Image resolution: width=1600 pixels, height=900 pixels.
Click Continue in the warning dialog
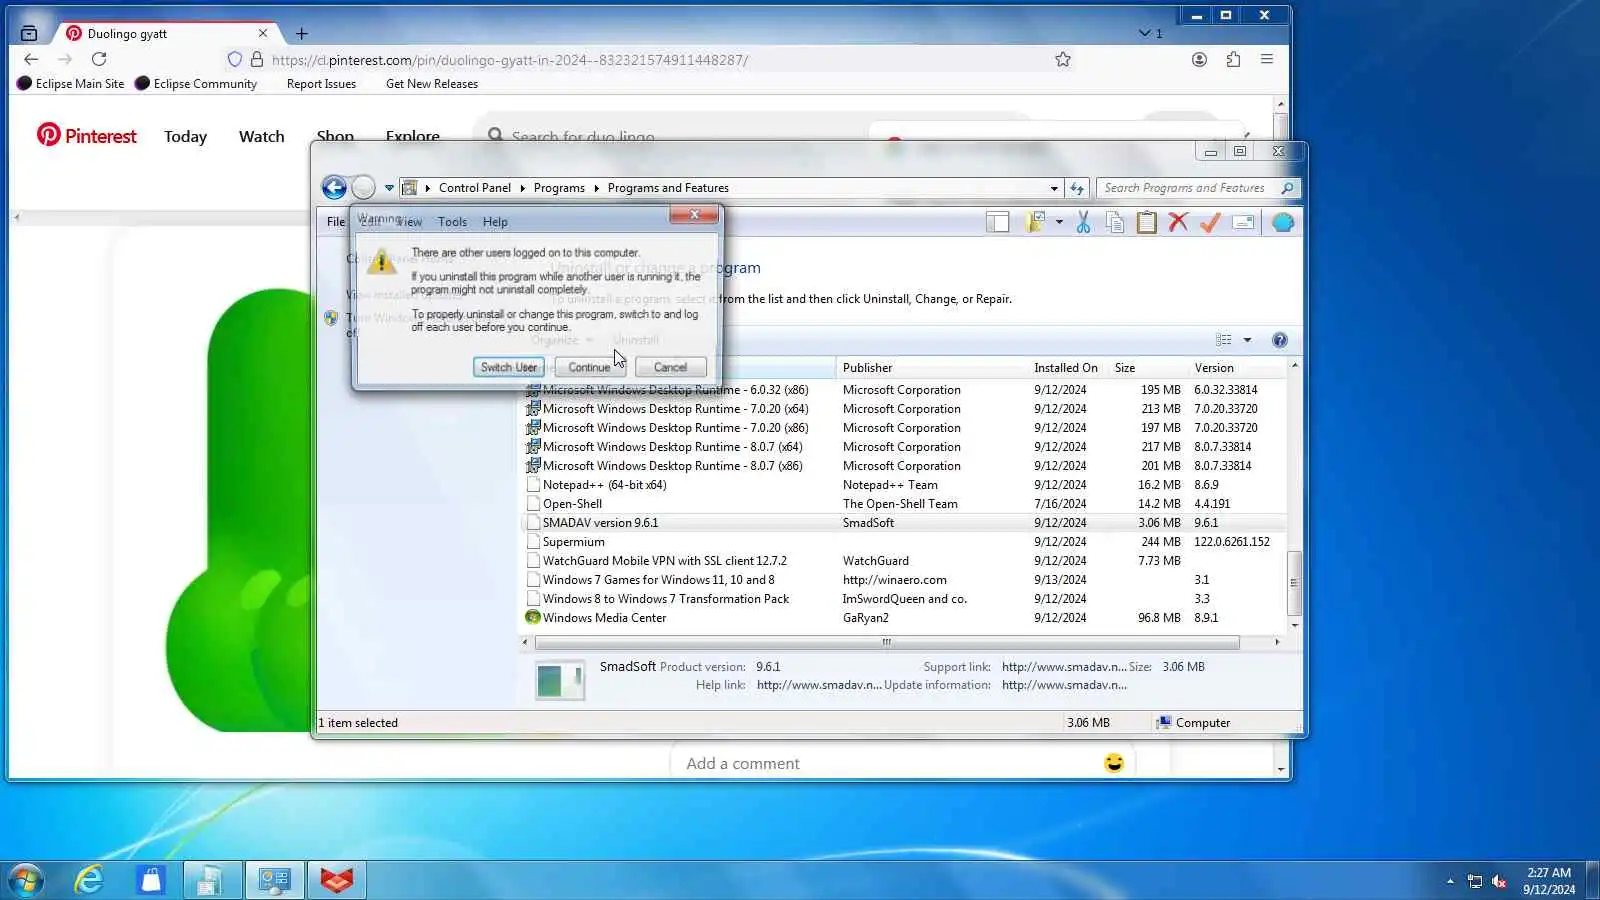tap(589, 367)
